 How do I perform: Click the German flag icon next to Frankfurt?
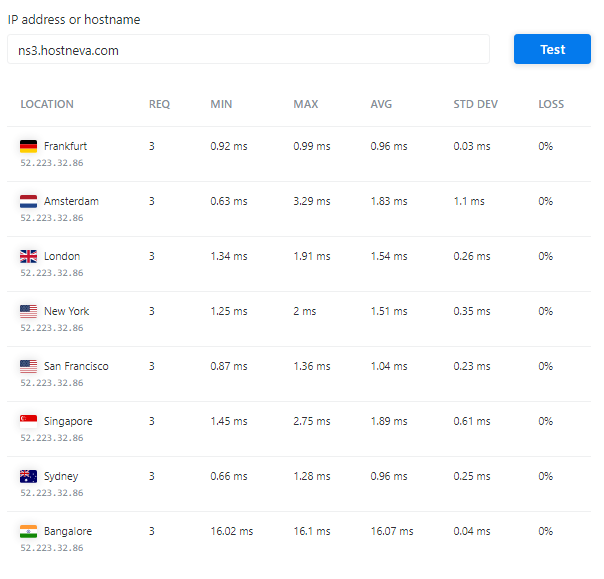[x=29, y=146]
